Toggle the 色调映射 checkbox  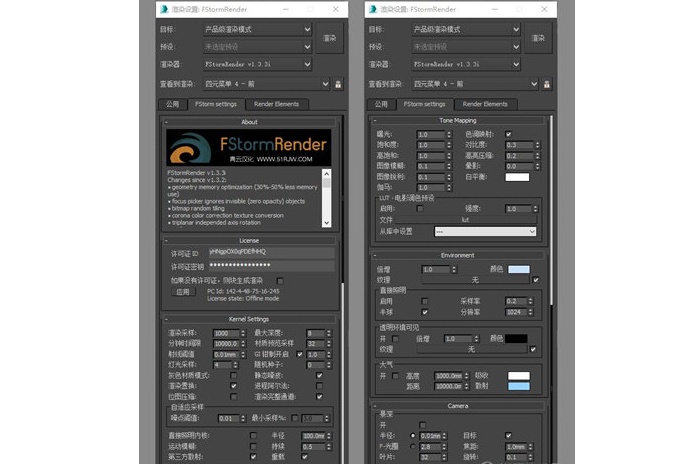(508, 134)
